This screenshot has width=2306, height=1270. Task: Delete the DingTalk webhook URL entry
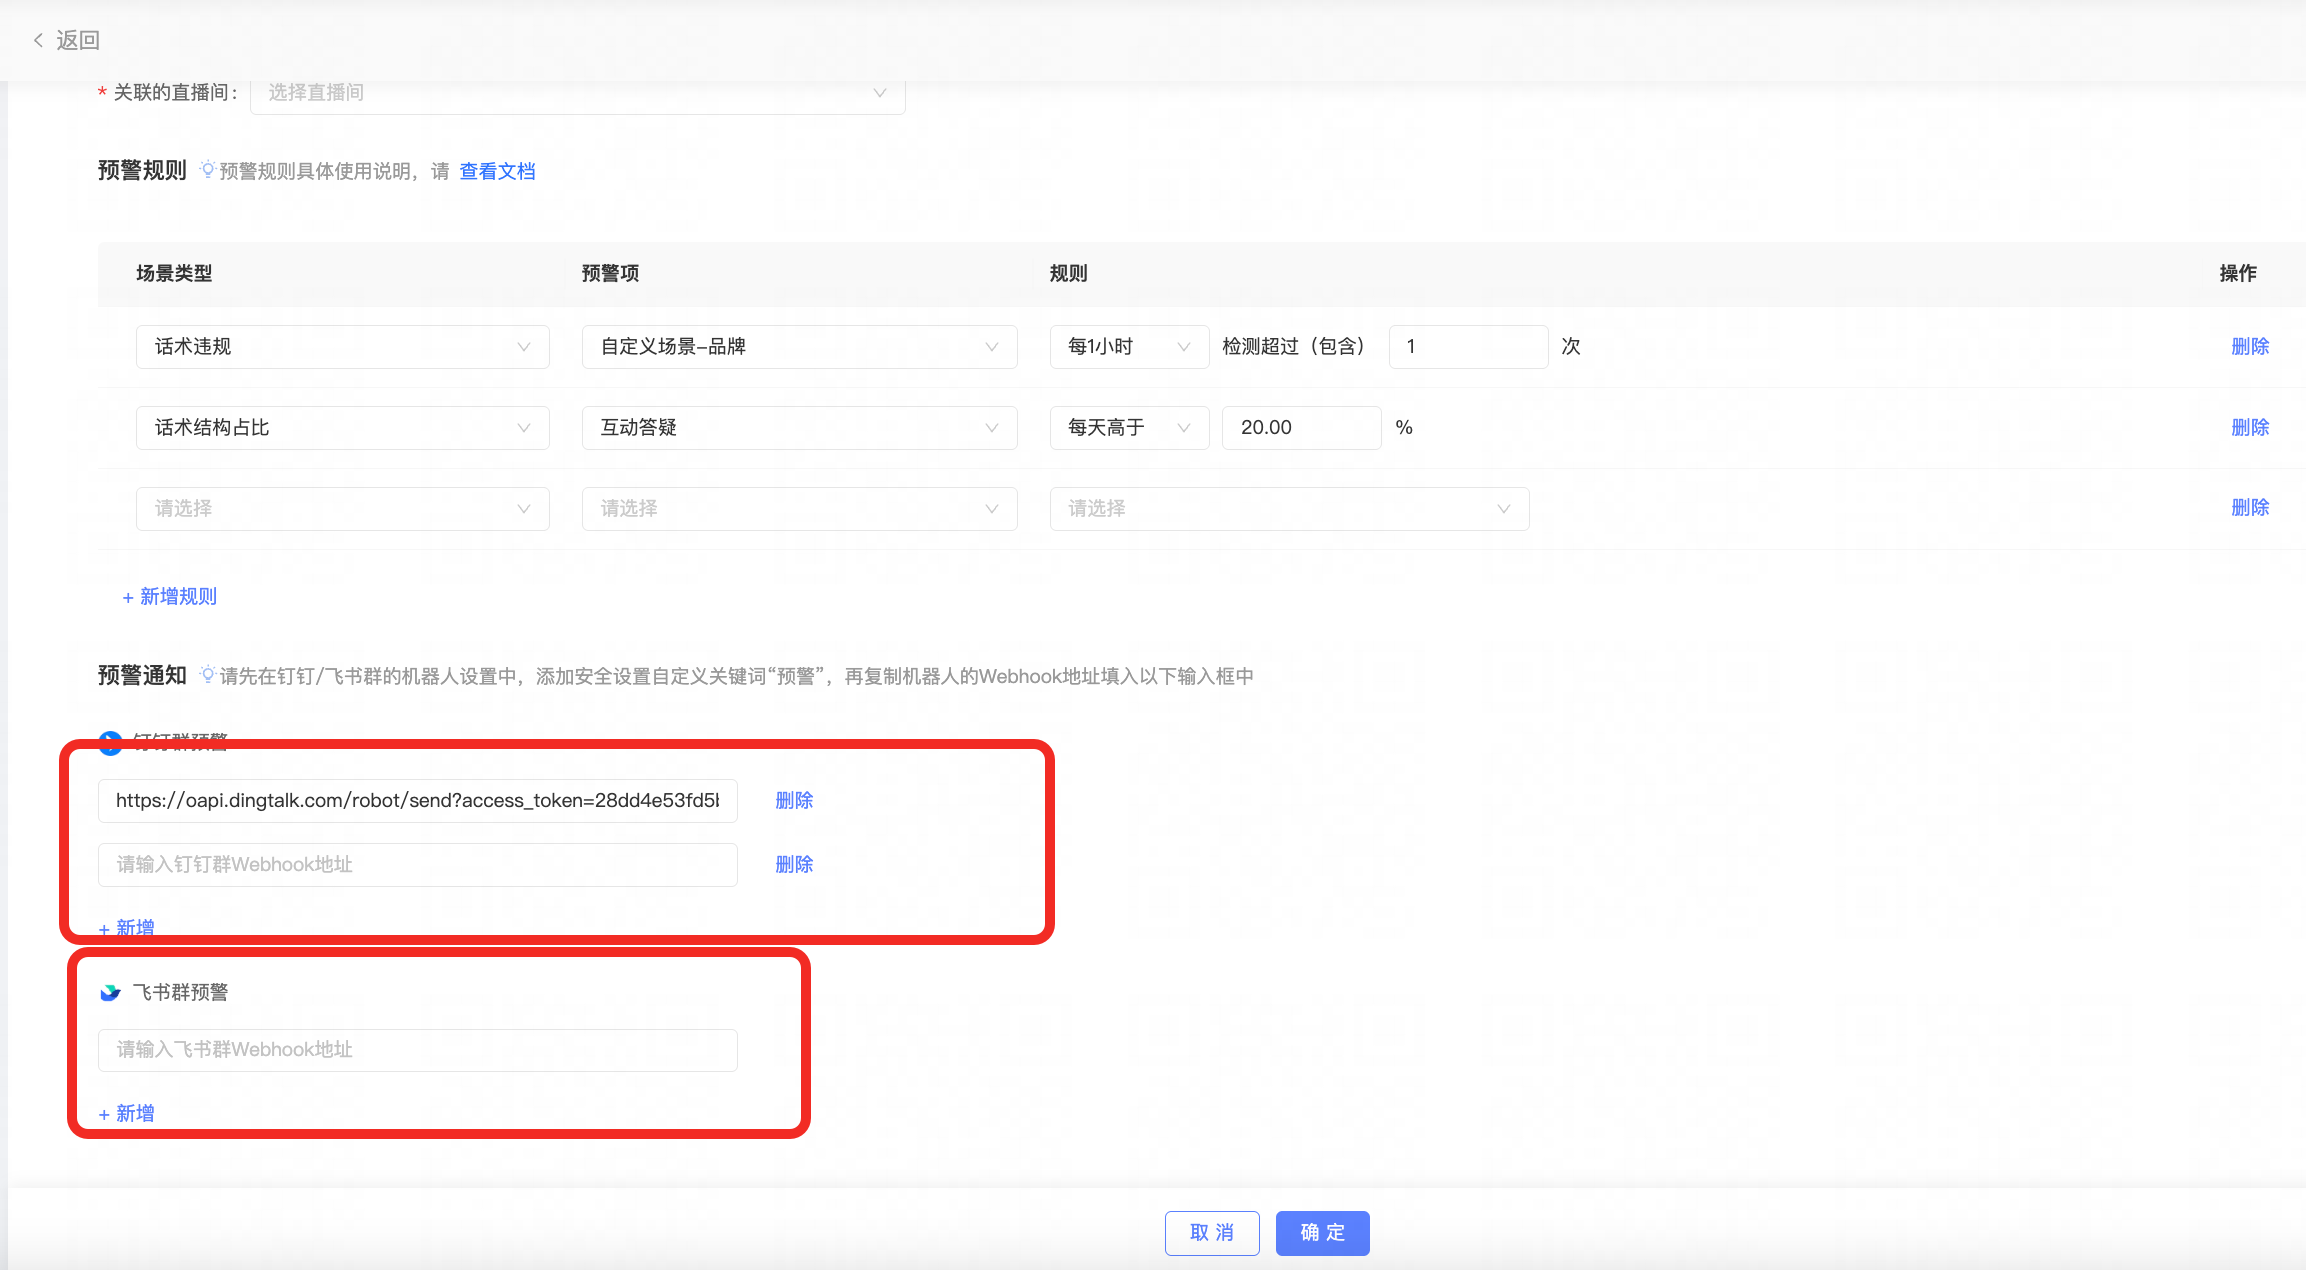point(794,801)
